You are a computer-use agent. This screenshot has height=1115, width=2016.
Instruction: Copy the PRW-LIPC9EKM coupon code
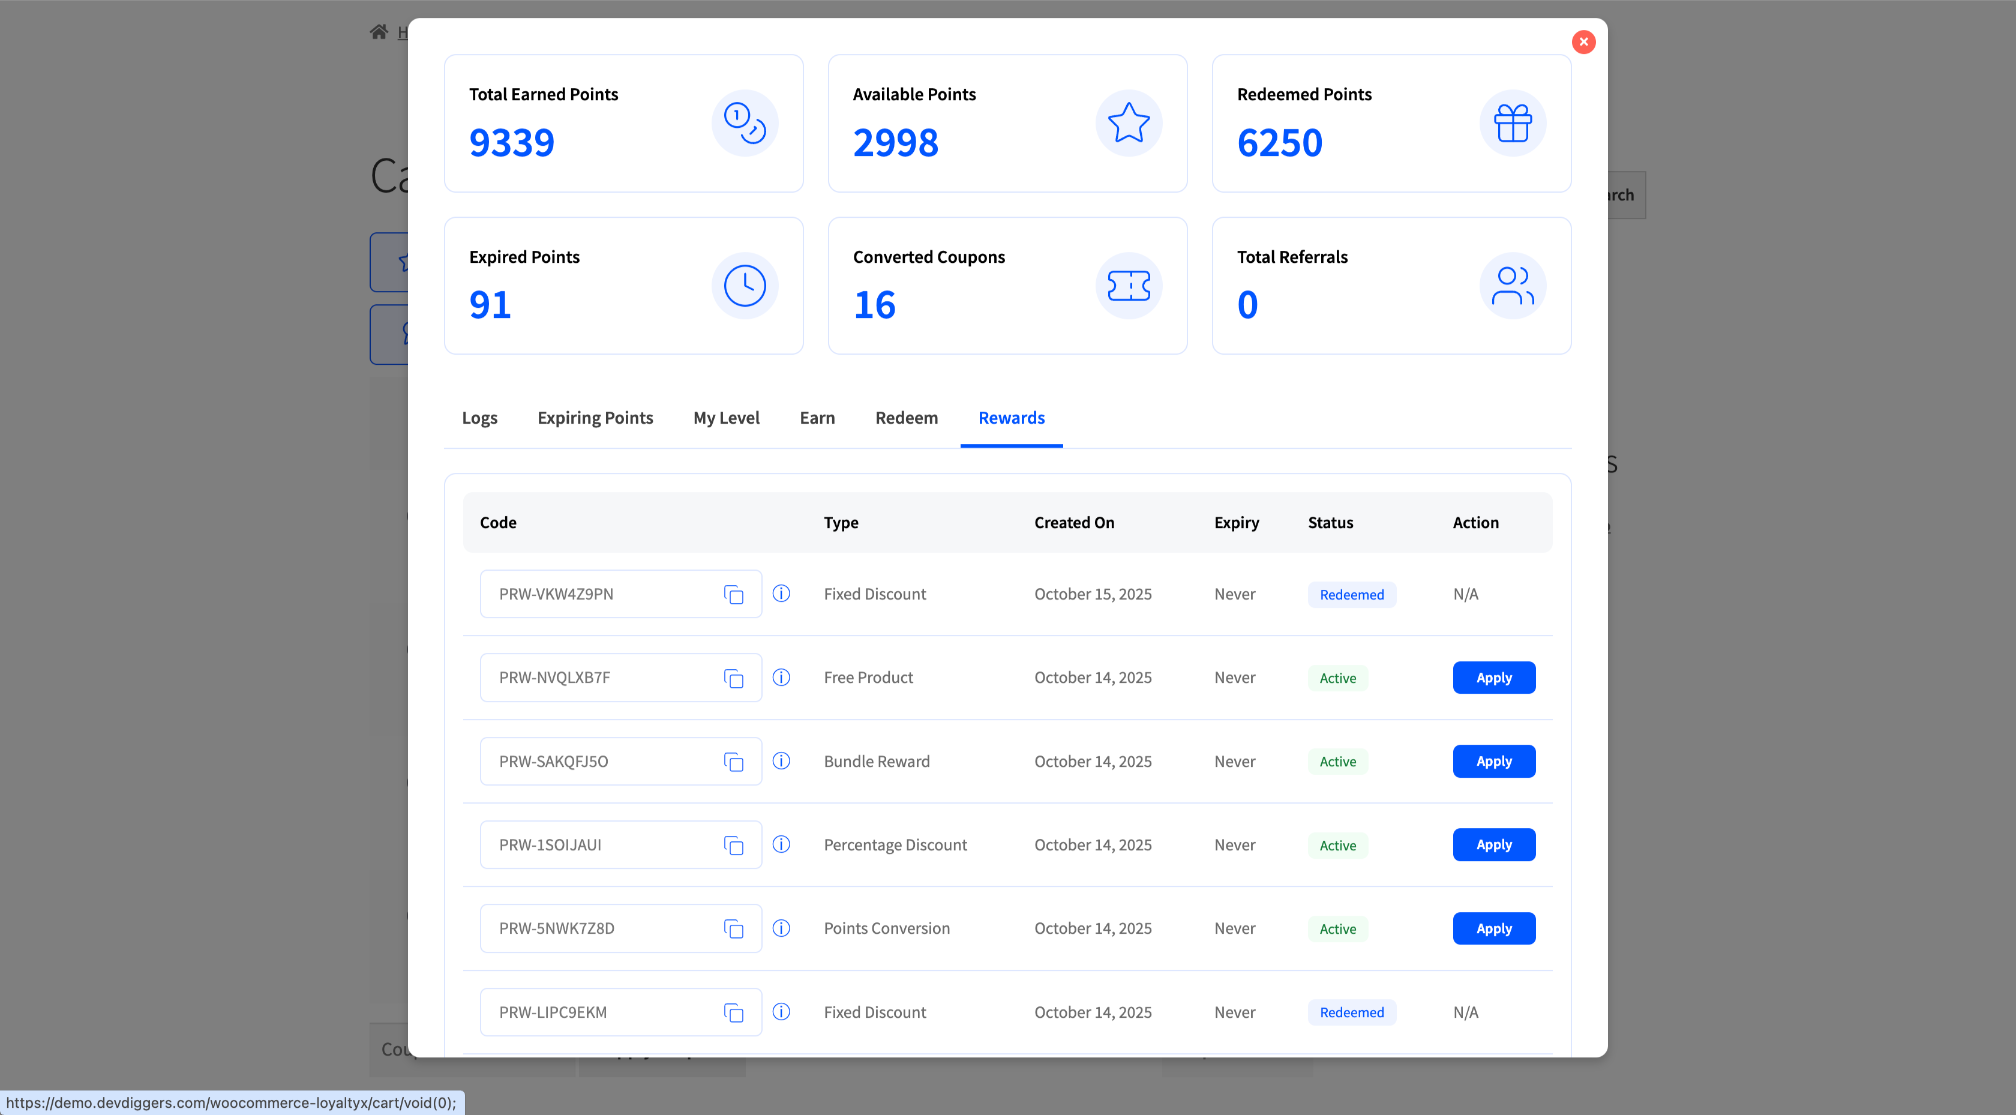click(733, 1012)
